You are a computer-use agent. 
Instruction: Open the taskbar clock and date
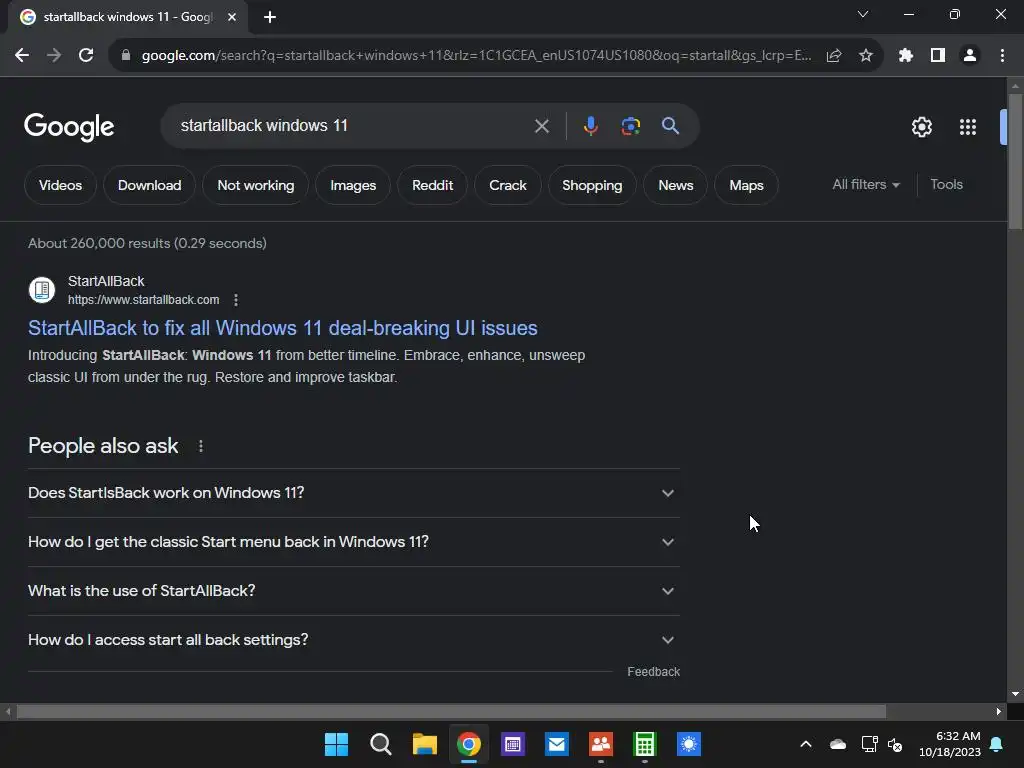[x=949, y=744]
